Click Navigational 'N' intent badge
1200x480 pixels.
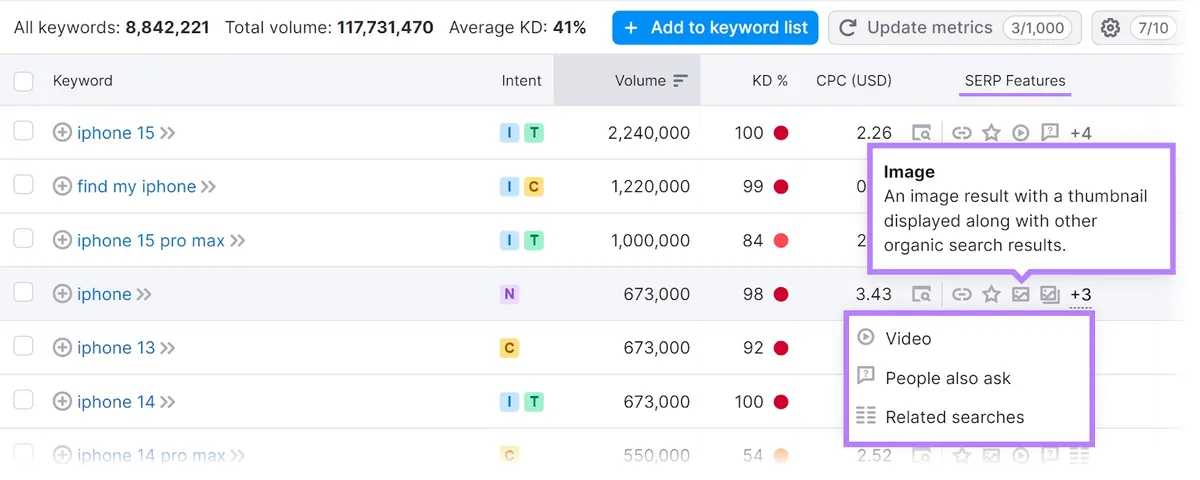coord(510,294)
